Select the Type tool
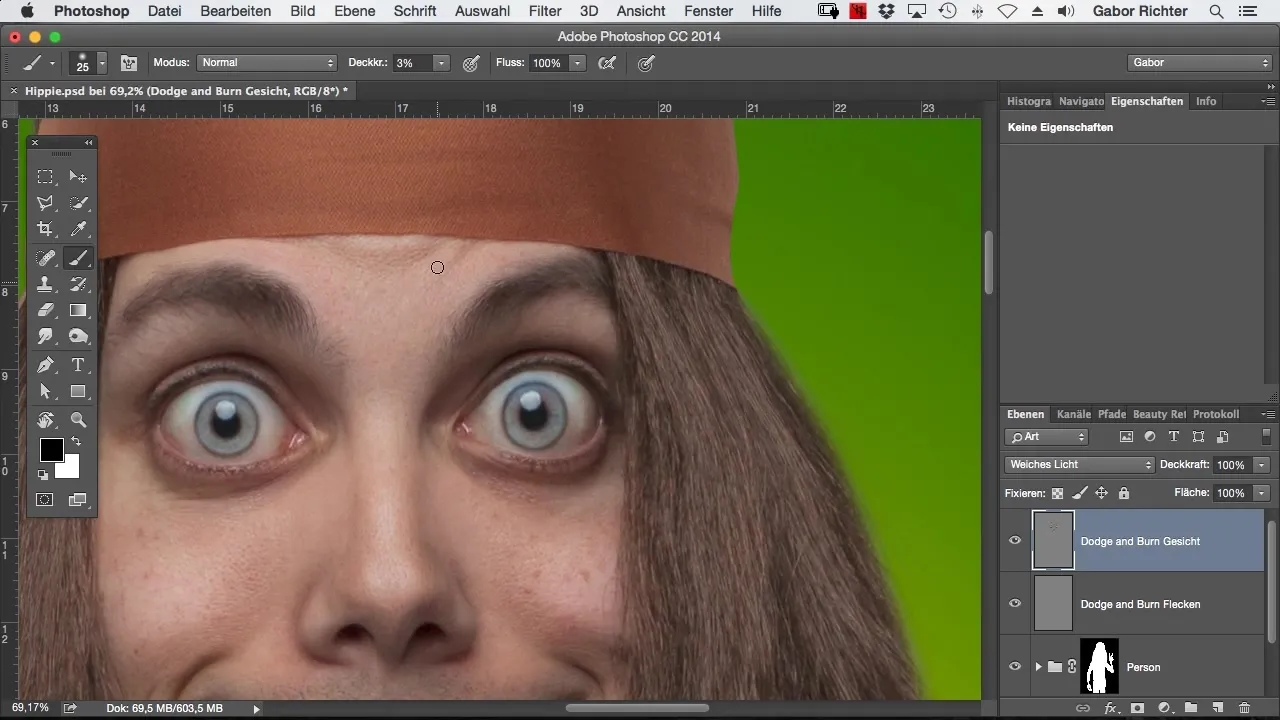The width and height of the screenshot is (1280, 720). [x=78, y=365]
